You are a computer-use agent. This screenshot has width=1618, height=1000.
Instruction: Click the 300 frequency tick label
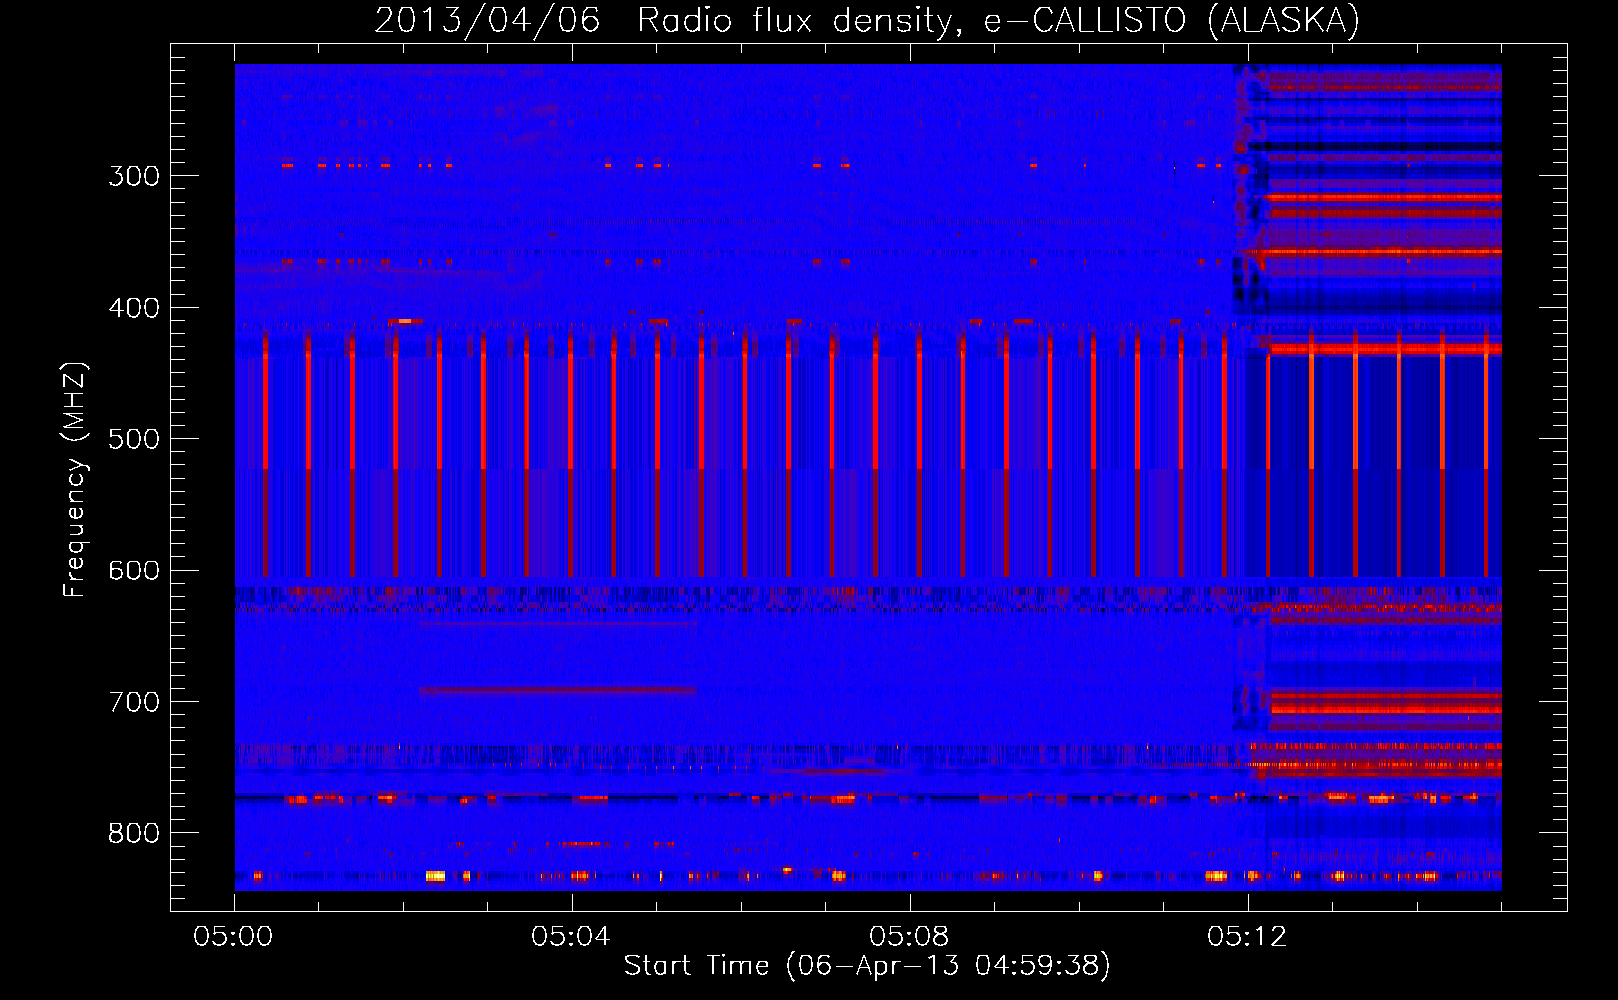coord(134,176)
